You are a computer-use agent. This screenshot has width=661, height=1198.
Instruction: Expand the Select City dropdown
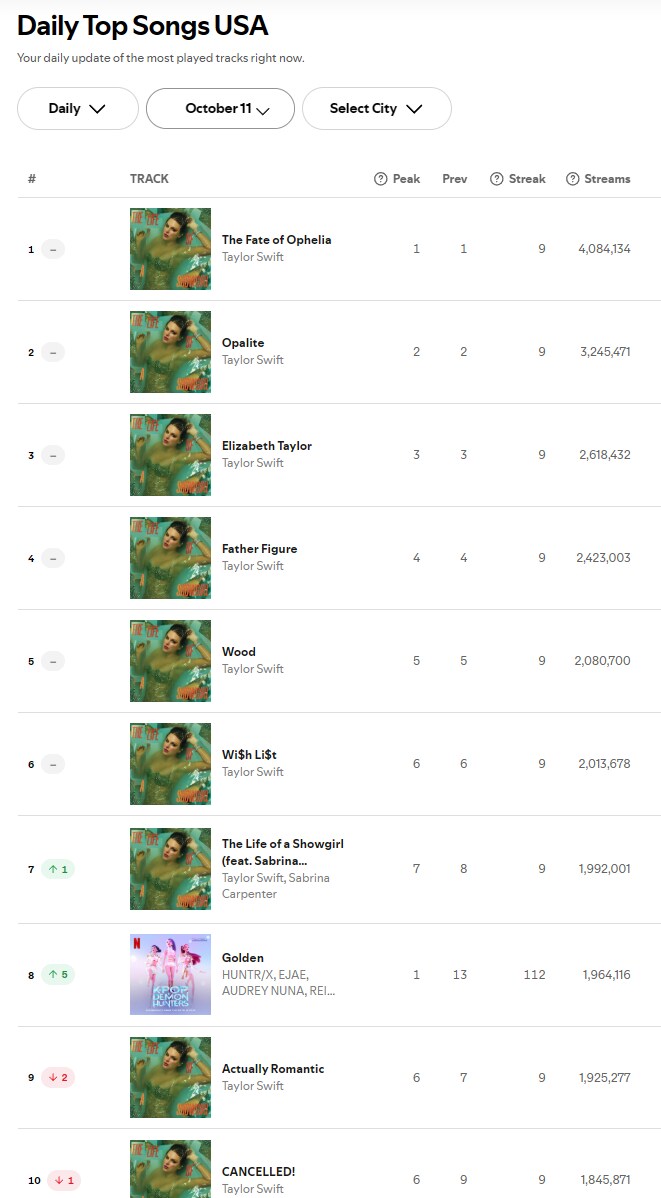376,109
